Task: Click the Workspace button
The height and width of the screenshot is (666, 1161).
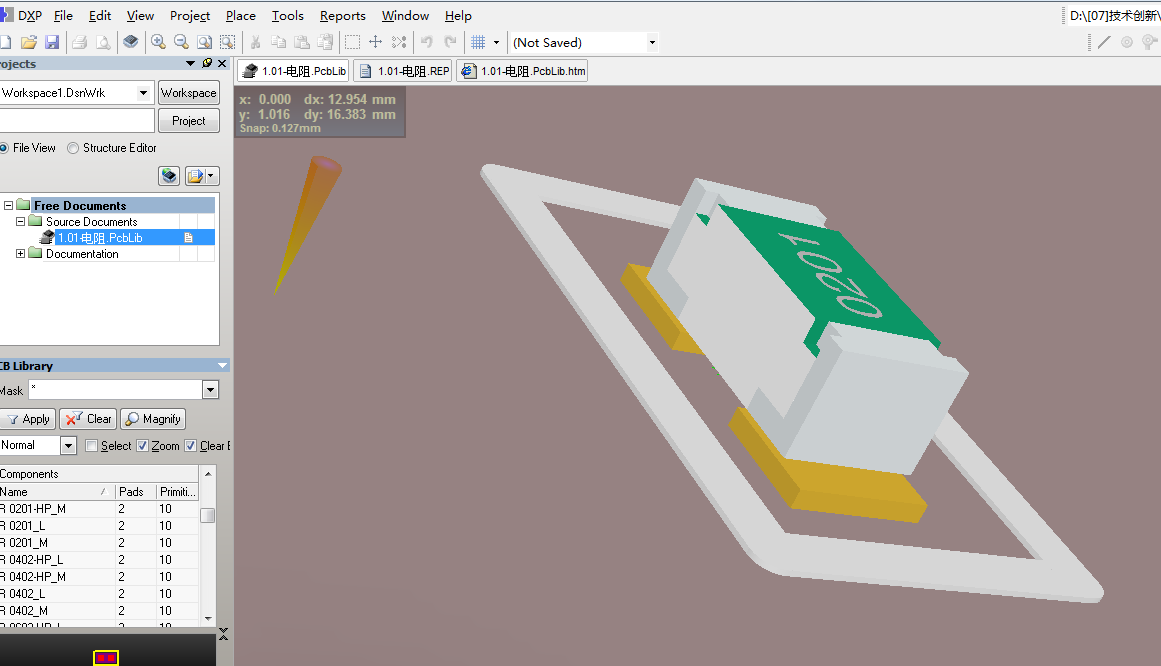Action: [189, 93]
